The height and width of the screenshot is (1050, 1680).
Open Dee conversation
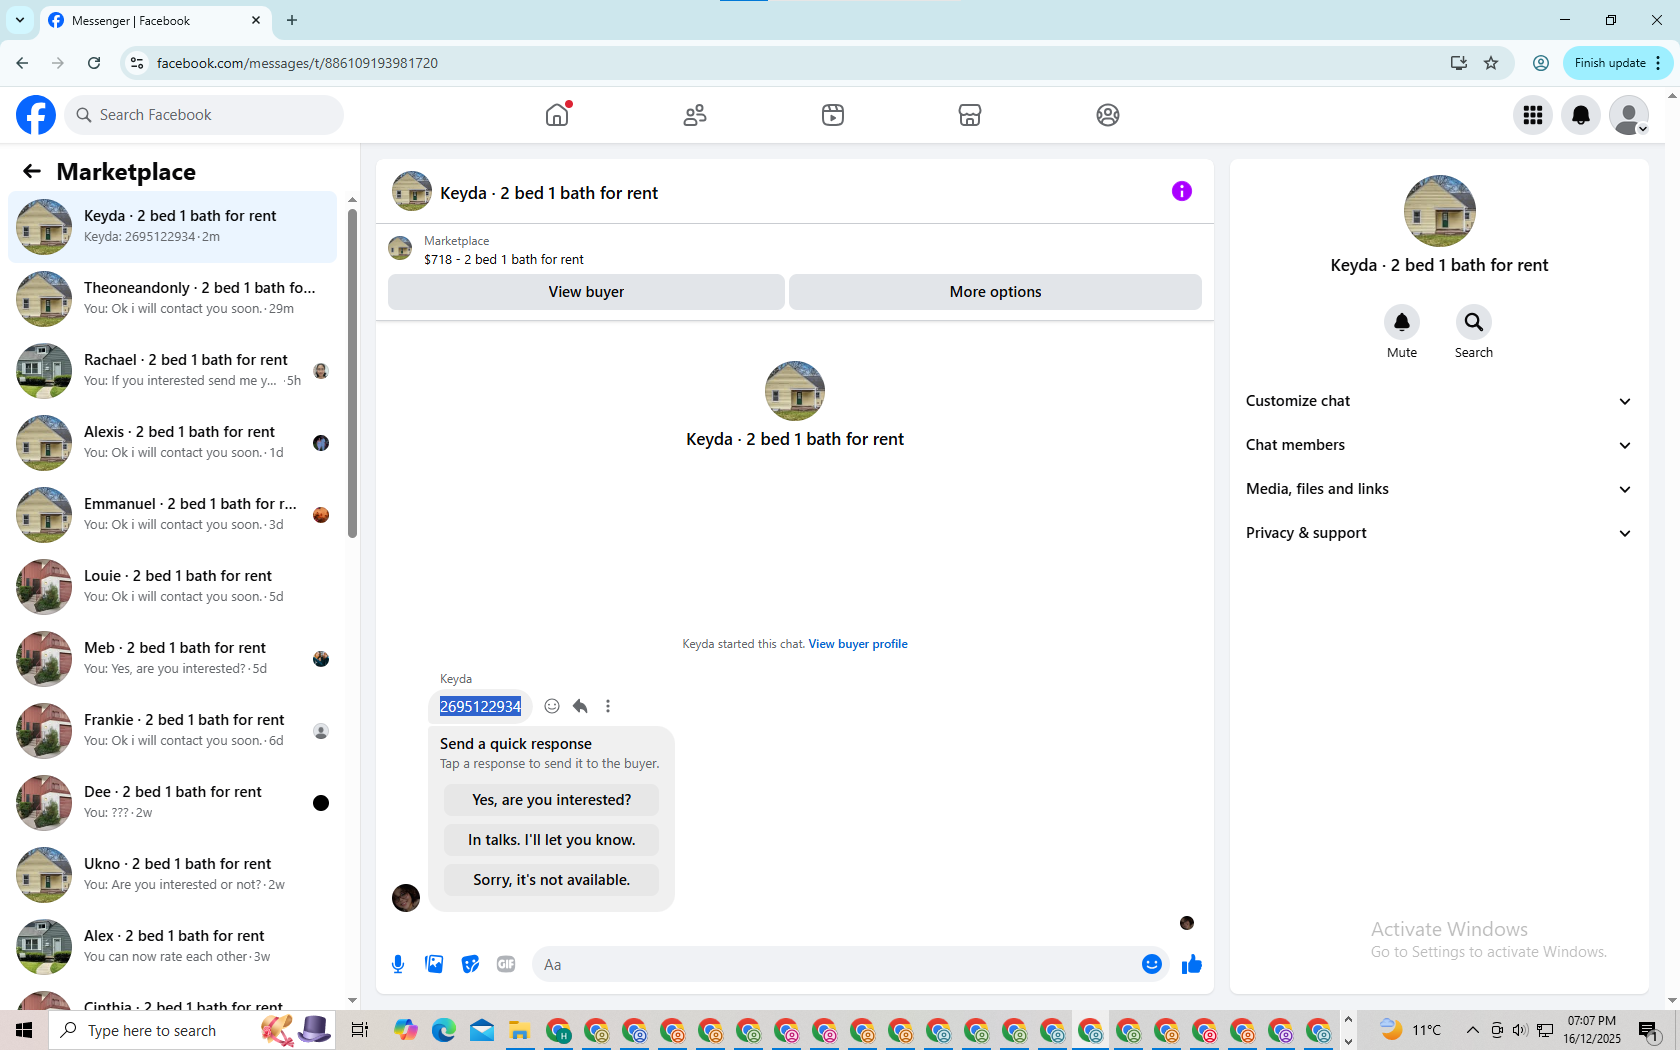(x=172, y=803)
